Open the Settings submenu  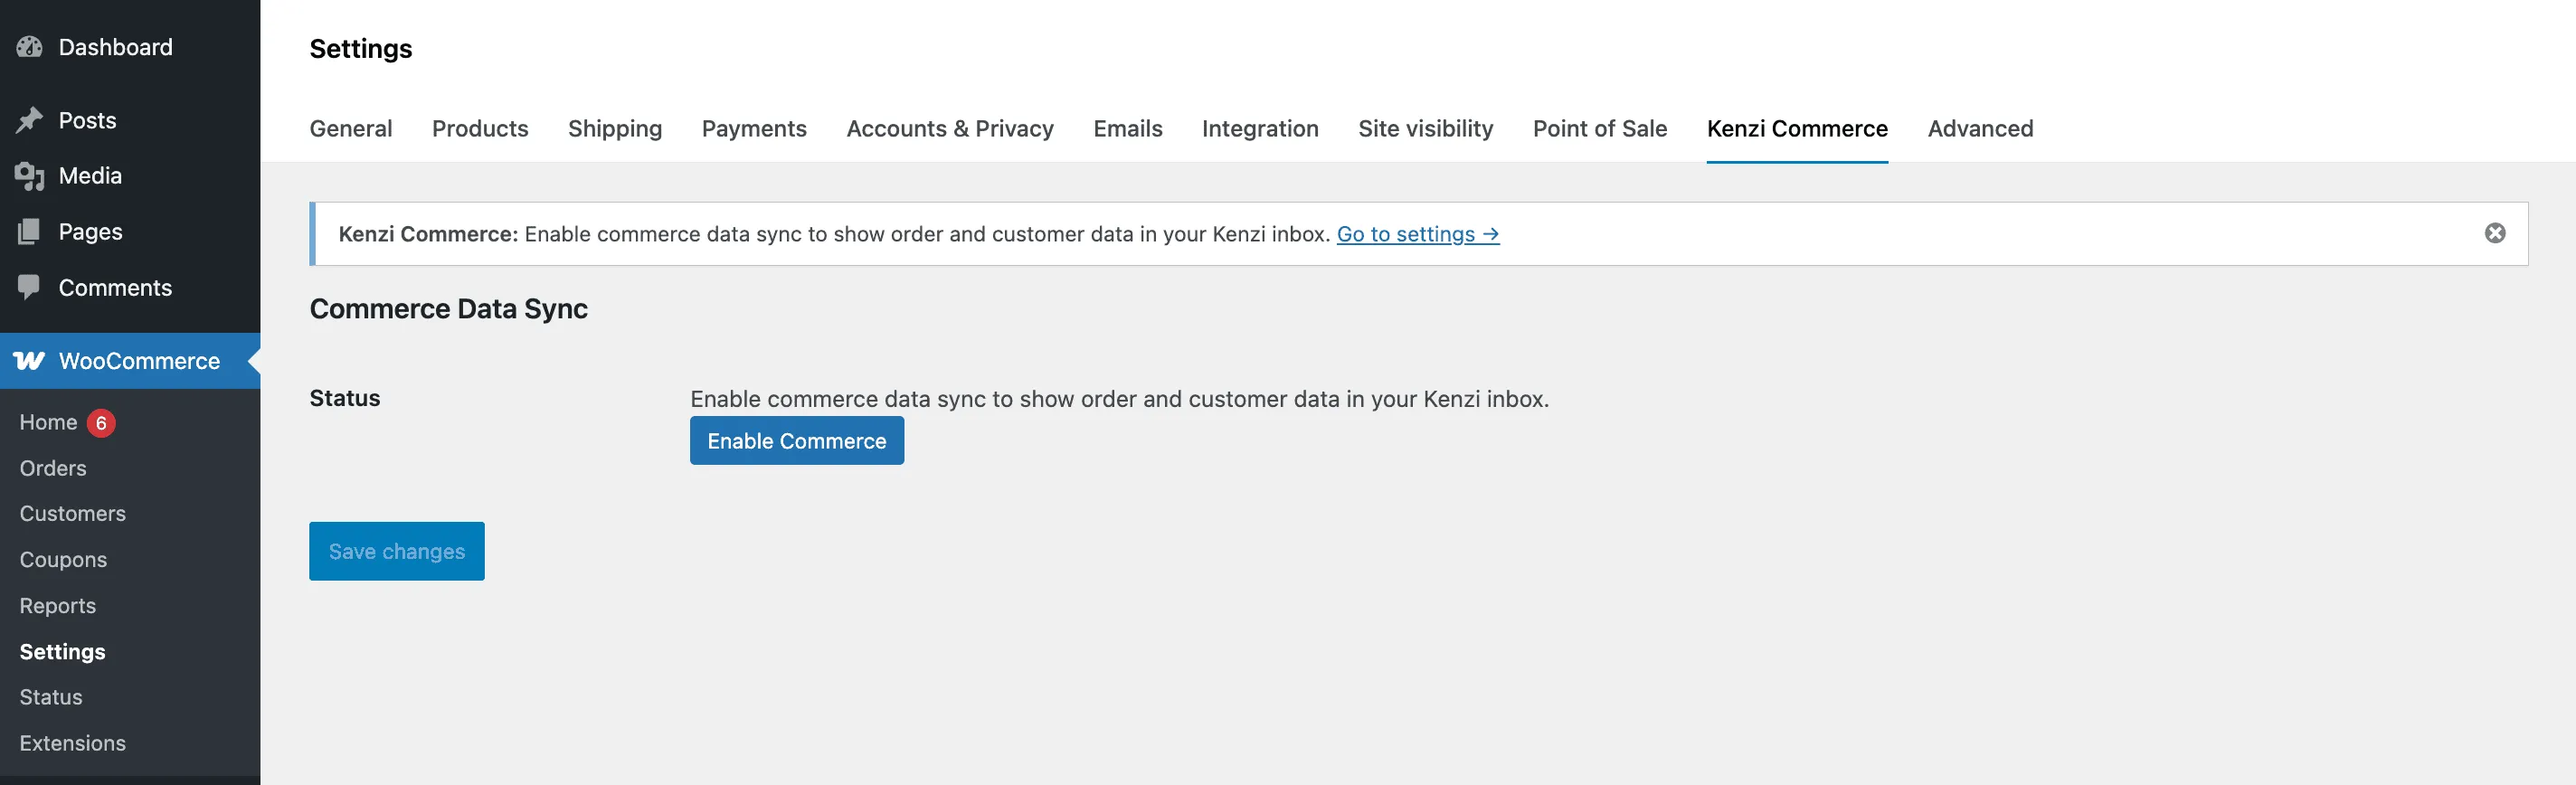(62, 651)
